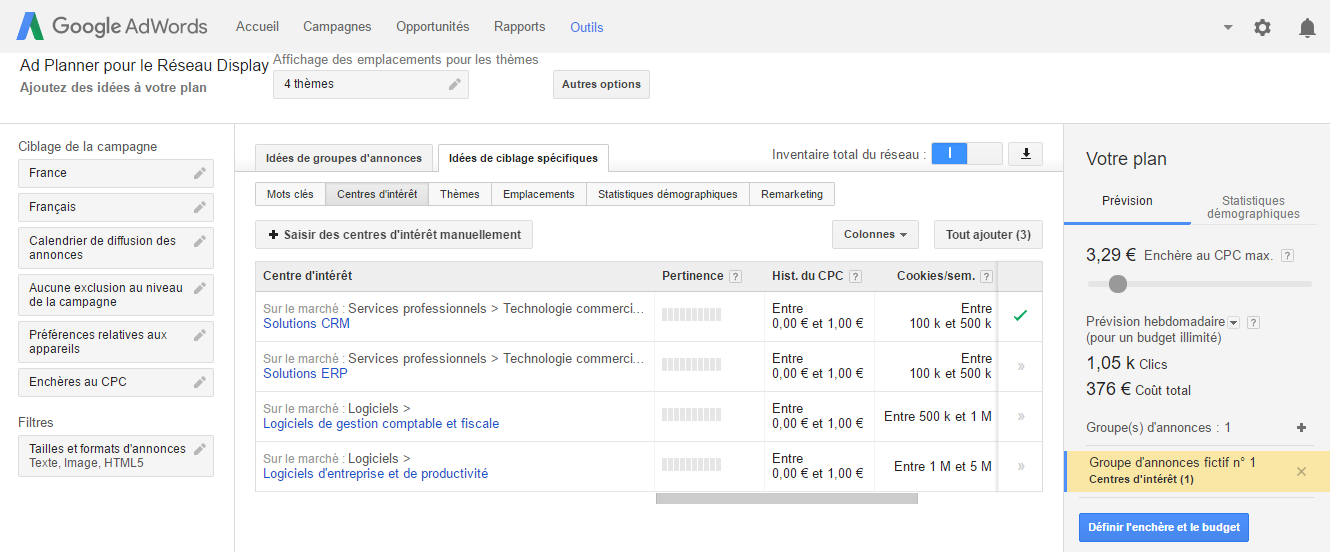Switch to Idées de ciblage spécifiques tab
1330x556 pixels.
tap(523, 158)
